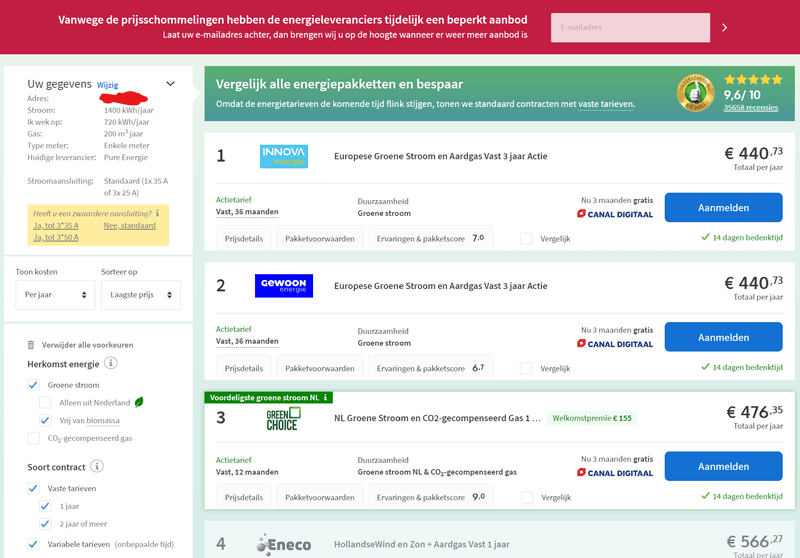Click Canal Digitaal logo in Innova offer
This screenshot has height=558, width=800.
[x=615, y=214]
